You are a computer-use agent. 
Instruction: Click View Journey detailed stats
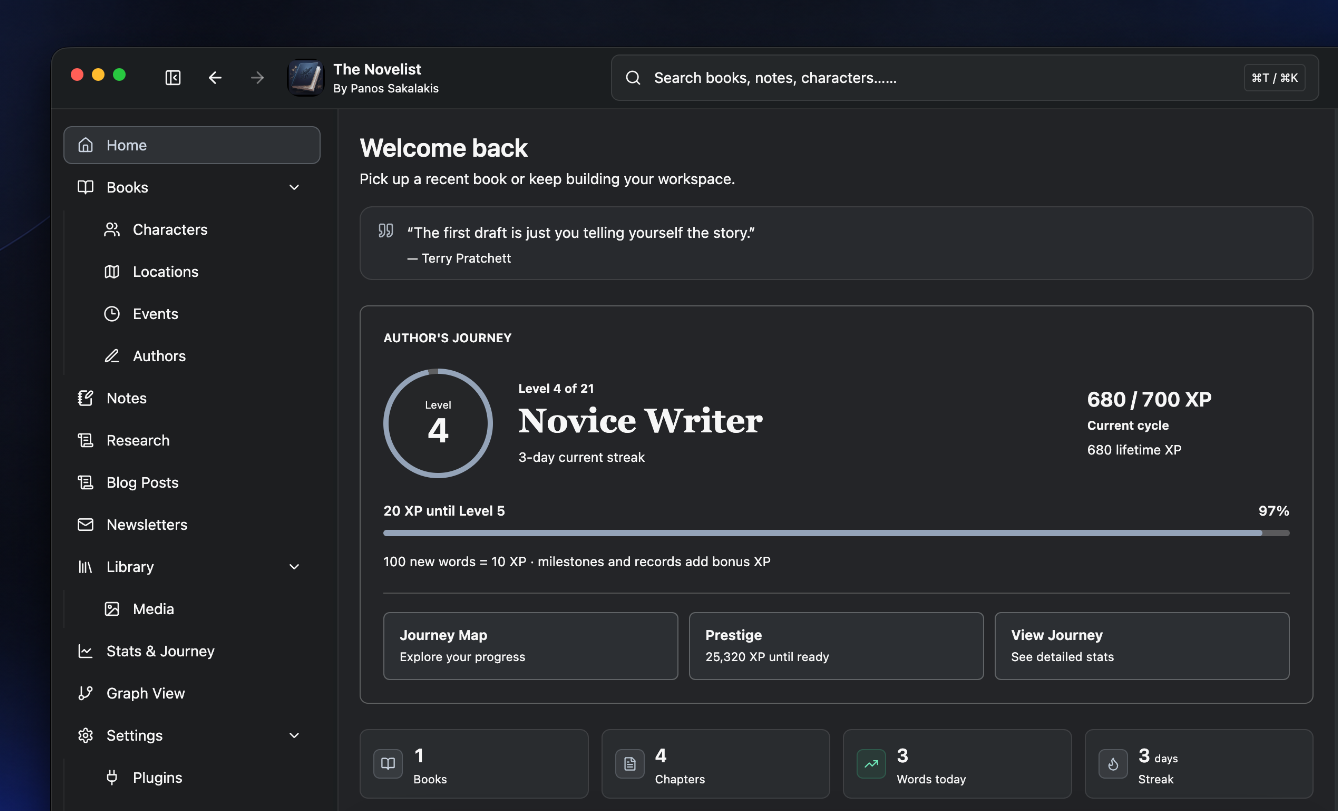[x=1142, y=646]
